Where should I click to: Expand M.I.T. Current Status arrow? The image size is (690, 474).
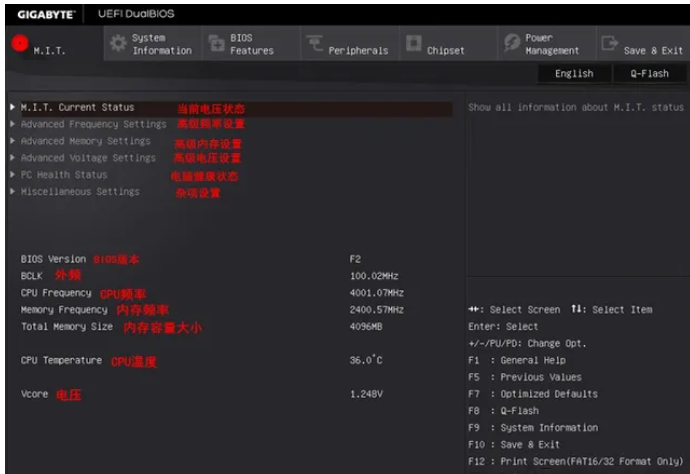(x=12, y=107)
